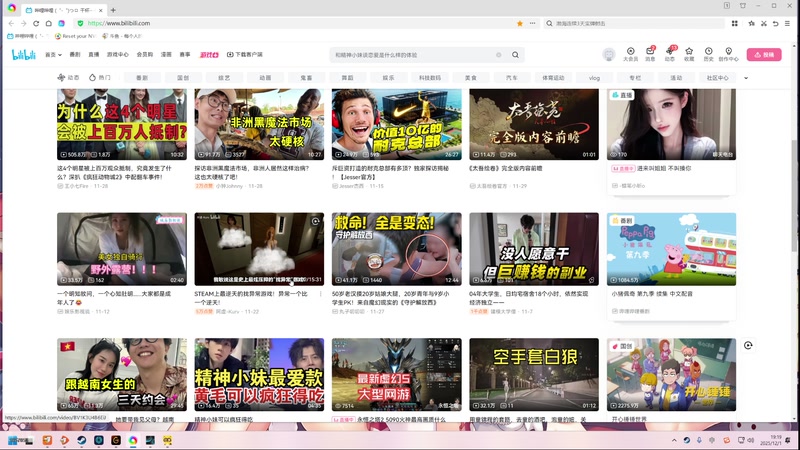
Task: Open browser hamburger main menu
Action: coord(787,23)
